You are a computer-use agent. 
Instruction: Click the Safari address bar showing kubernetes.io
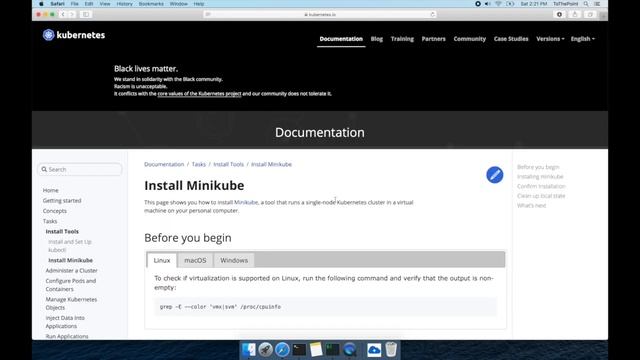[320, 14]
